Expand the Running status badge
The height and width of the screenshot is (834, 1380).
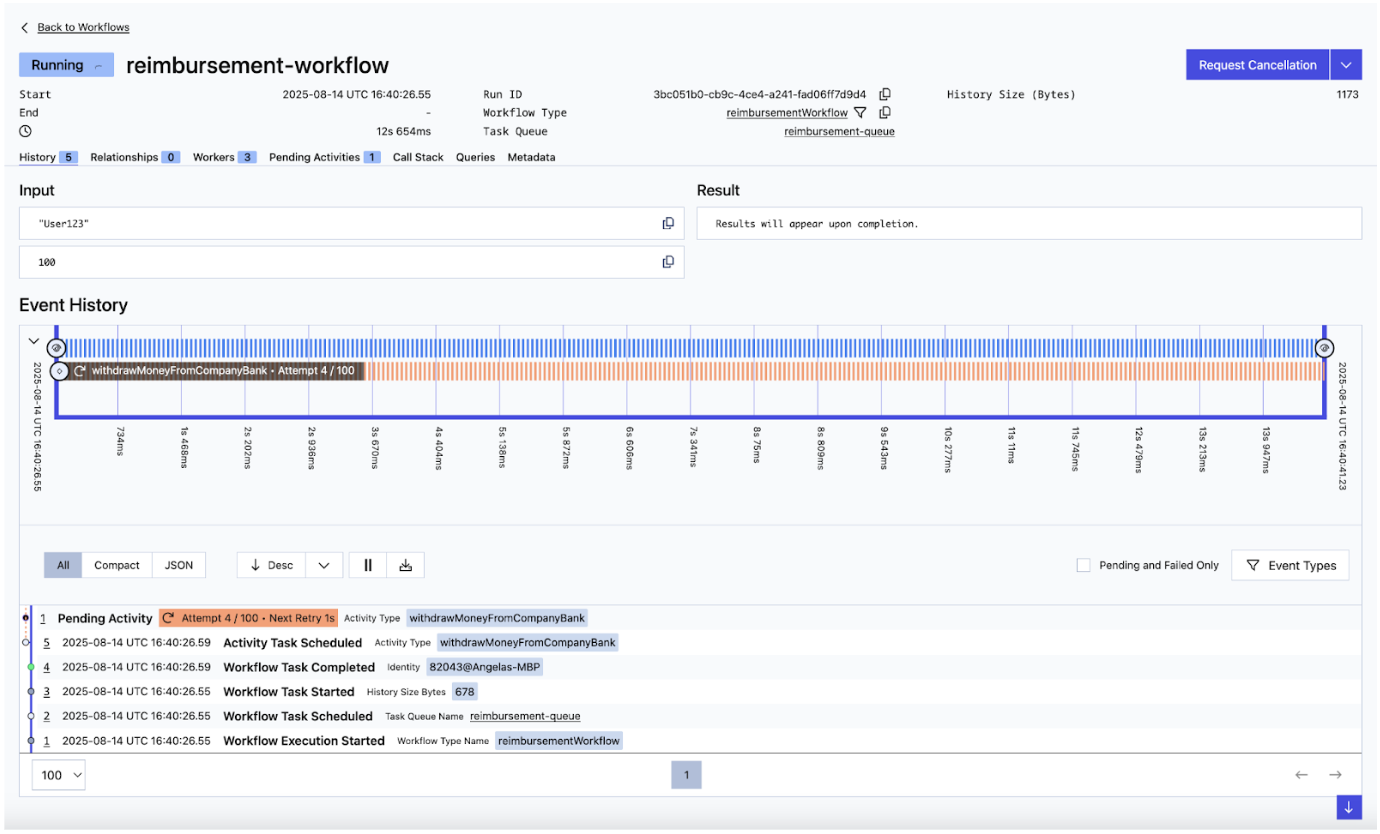tap(96, 64)
